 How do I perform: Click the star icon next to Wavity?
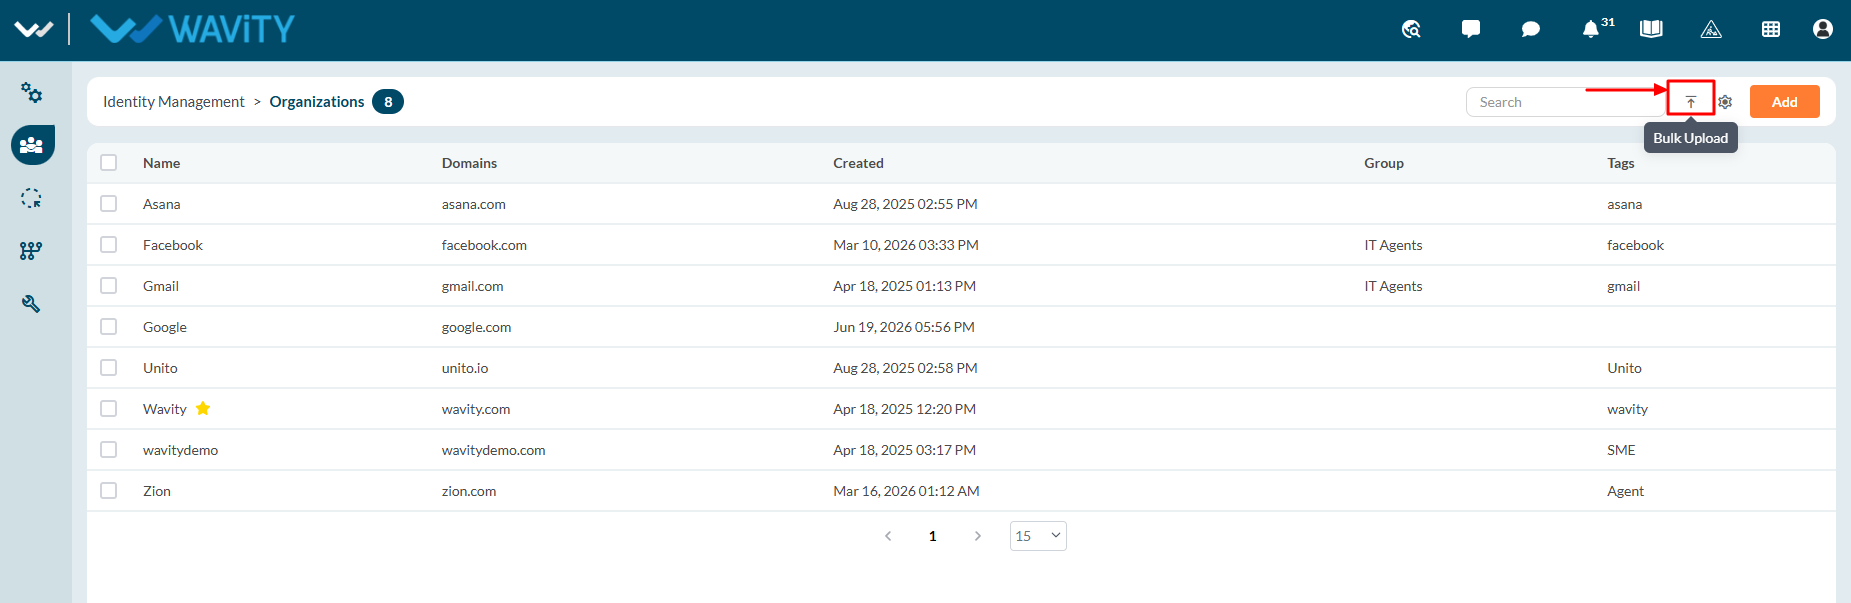(x=203, y=408)
